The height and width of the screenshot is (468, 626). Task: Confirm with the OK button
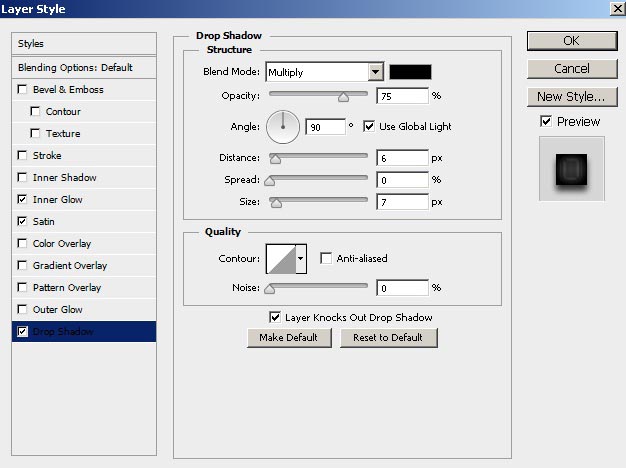[572, 41]
